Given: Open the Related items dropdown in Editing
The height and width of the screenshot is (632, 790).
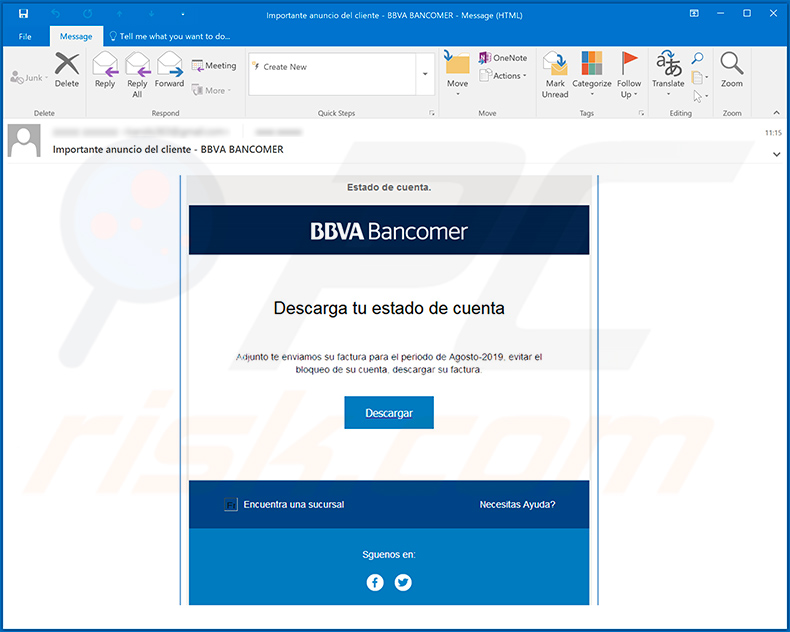Looking at the screenshot, I should pyautogui.click(x=700, y=78).
